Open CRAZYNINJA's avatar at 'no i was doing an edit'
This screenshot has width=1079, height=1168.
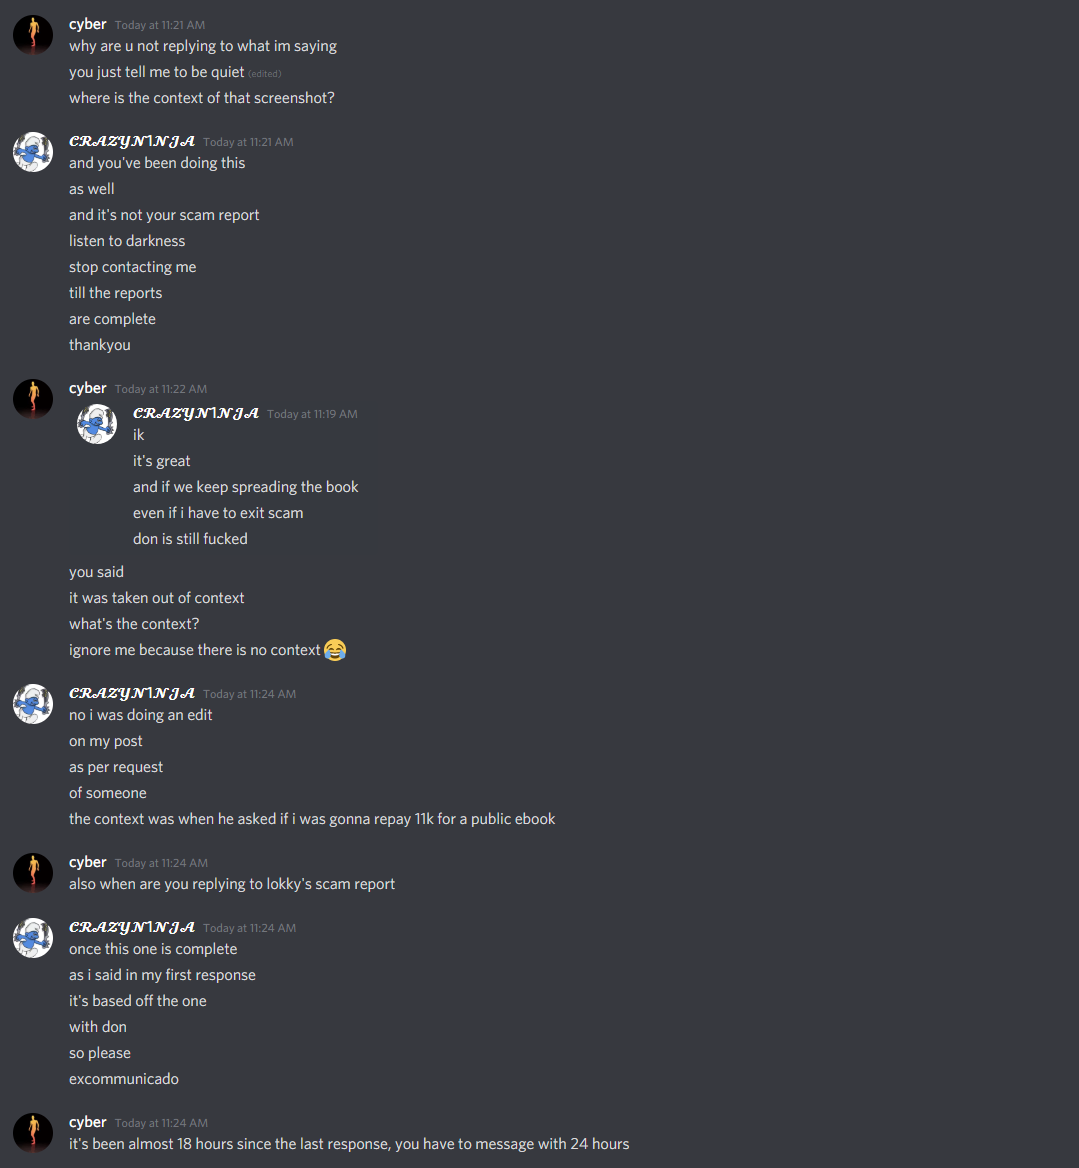(33, 704)
